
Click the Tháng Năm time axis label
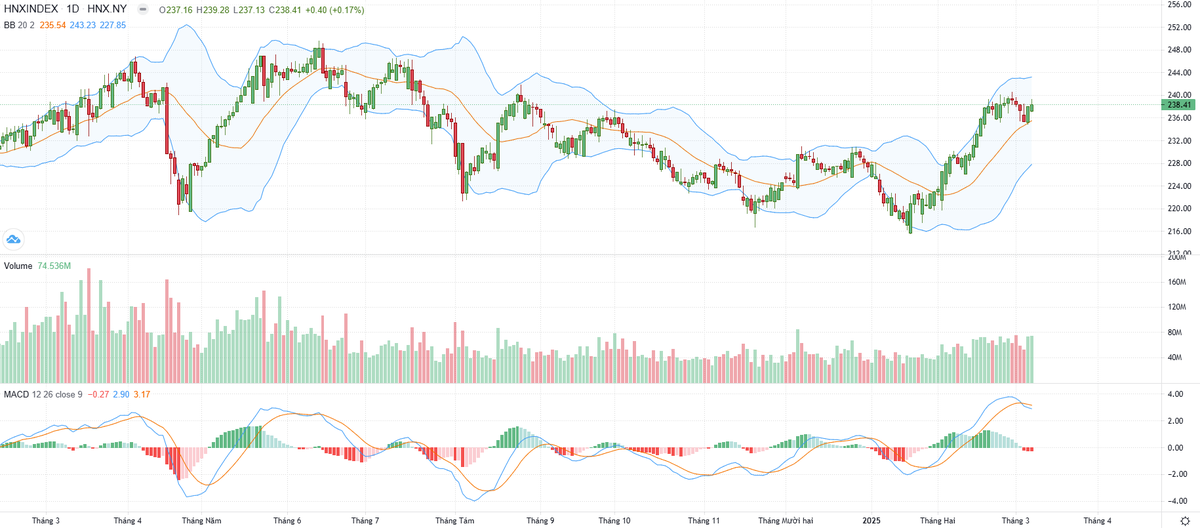coord(200,520)
